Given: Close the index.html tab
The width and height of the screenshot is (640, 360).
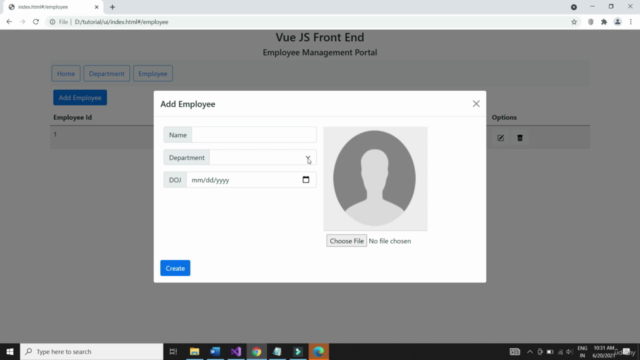Looking at the screenshot, I should tap(97, 7).
